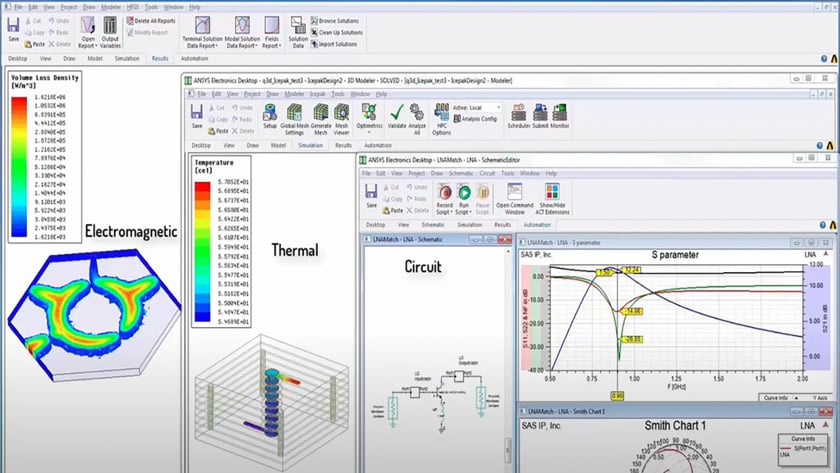The image size is (840, 473).
Task: Switch to Automation tab in HFSS window
Action: click(x=194, y=58)
